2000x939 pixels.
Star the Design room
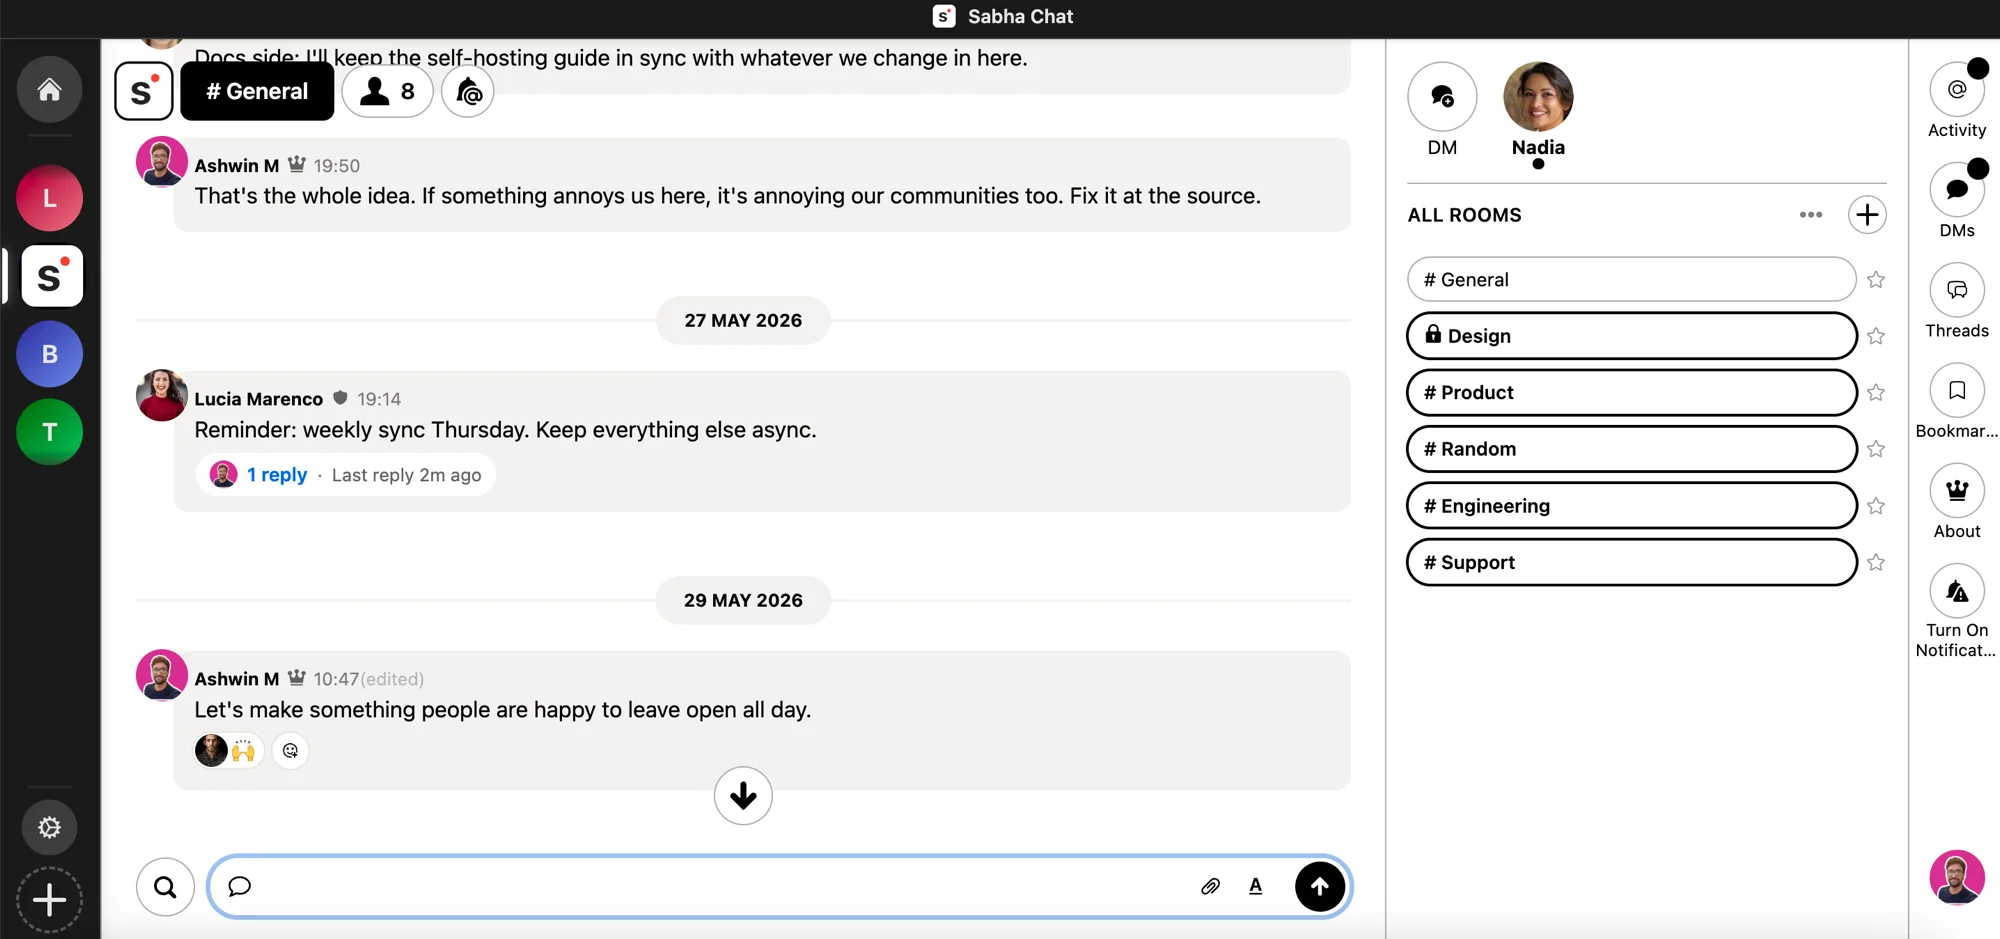tap(1876, 336)
